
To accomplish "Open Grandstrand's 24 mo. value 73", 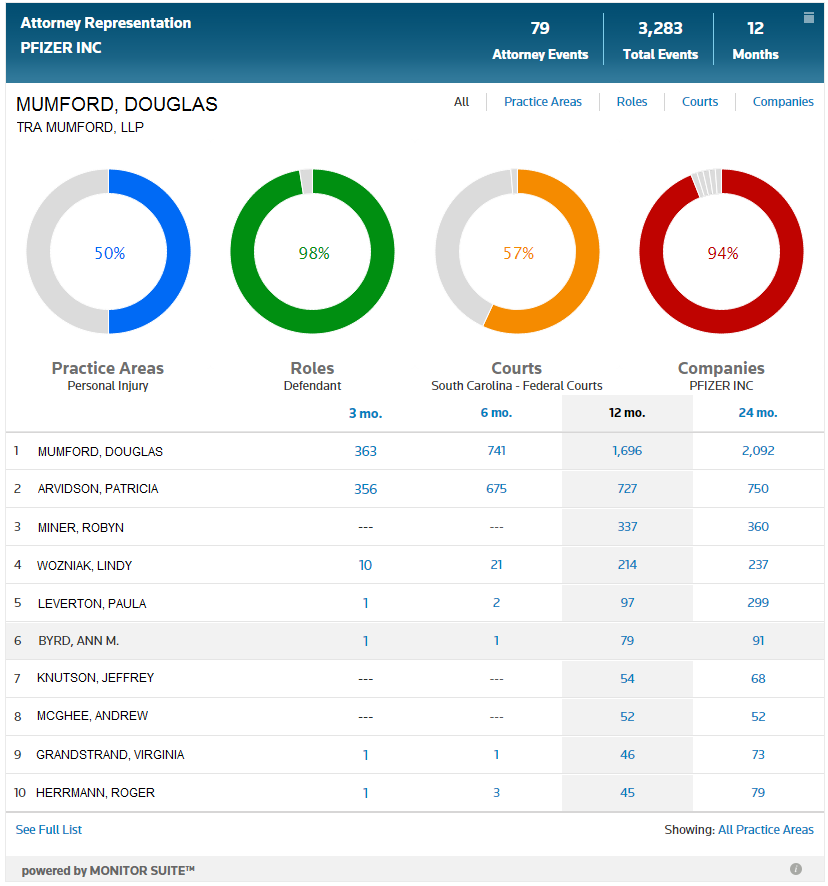I will coord(758,754).
